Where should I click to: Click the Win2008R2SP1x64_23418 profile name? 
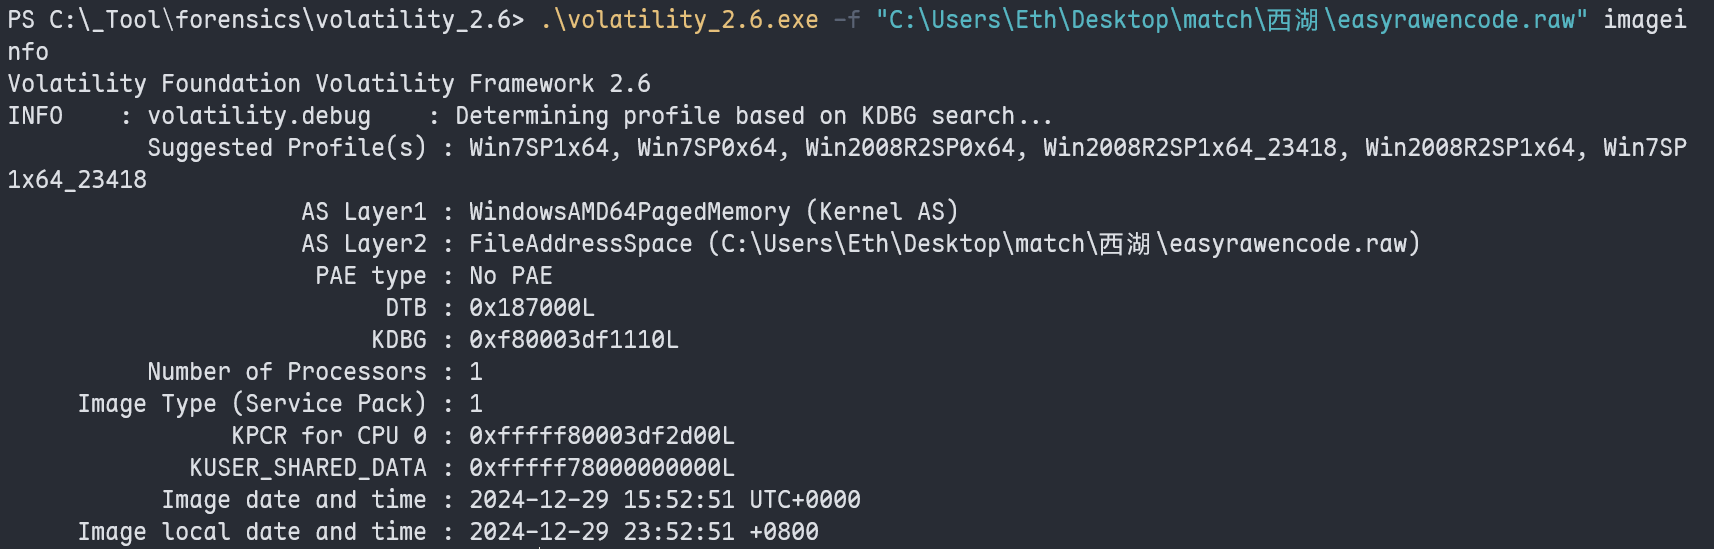1190,148
